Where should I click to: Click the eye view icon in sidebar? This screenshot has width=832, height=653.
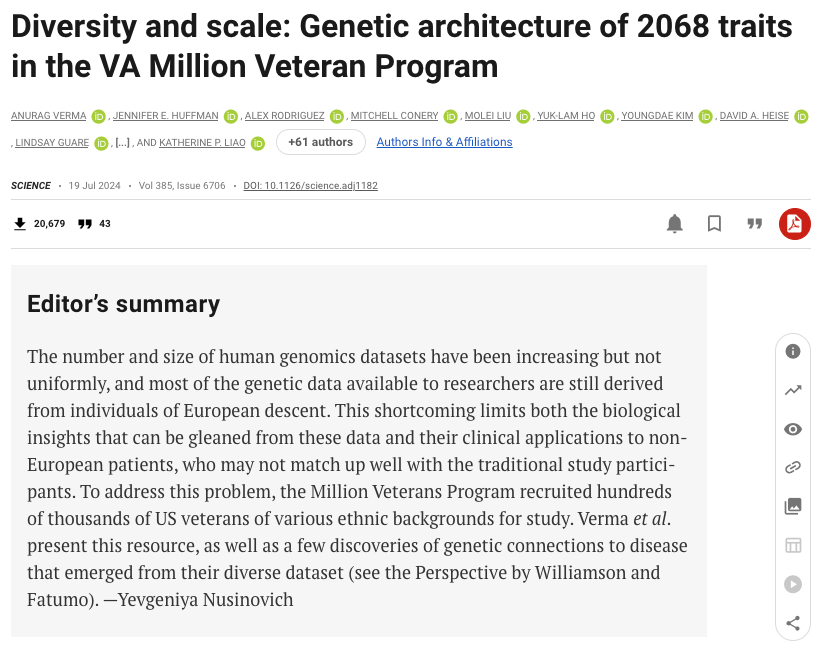[793, 429]
